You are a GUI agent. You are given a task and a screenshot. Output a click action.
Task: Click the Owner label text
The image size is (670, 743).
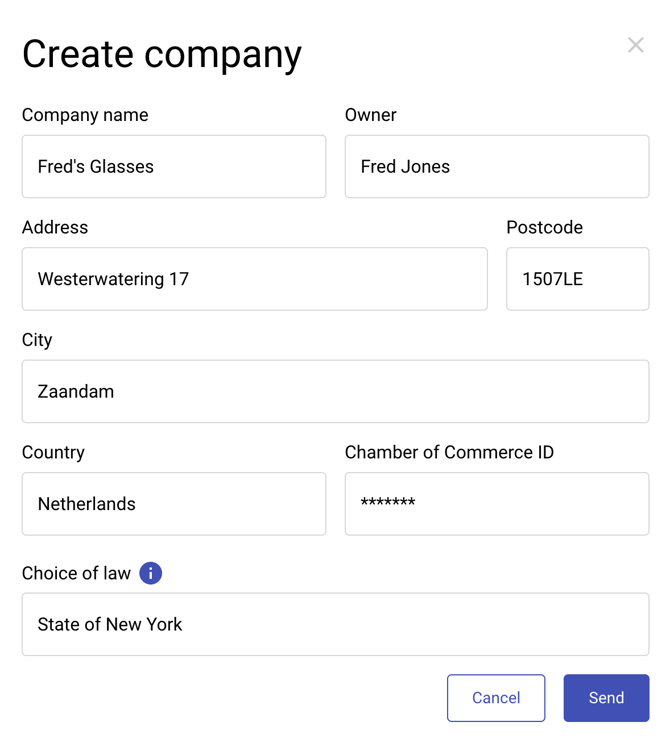(x=371, y=115)
